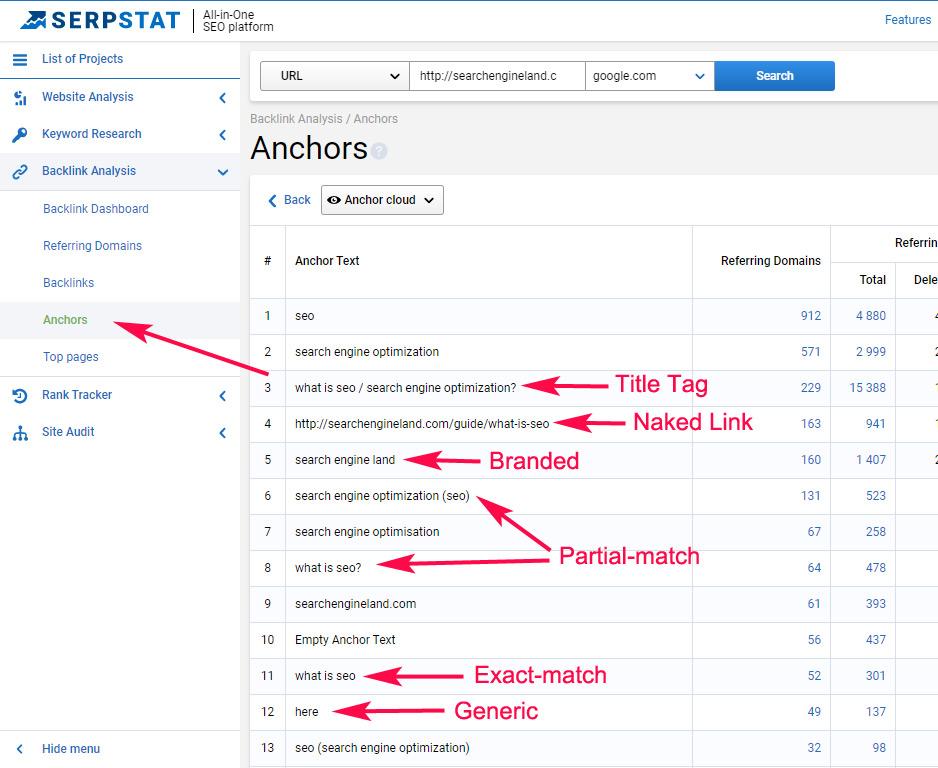This screenshot has width=938, height=768.
Task: Click 163 referring domains for naked link
Action: 811,423
